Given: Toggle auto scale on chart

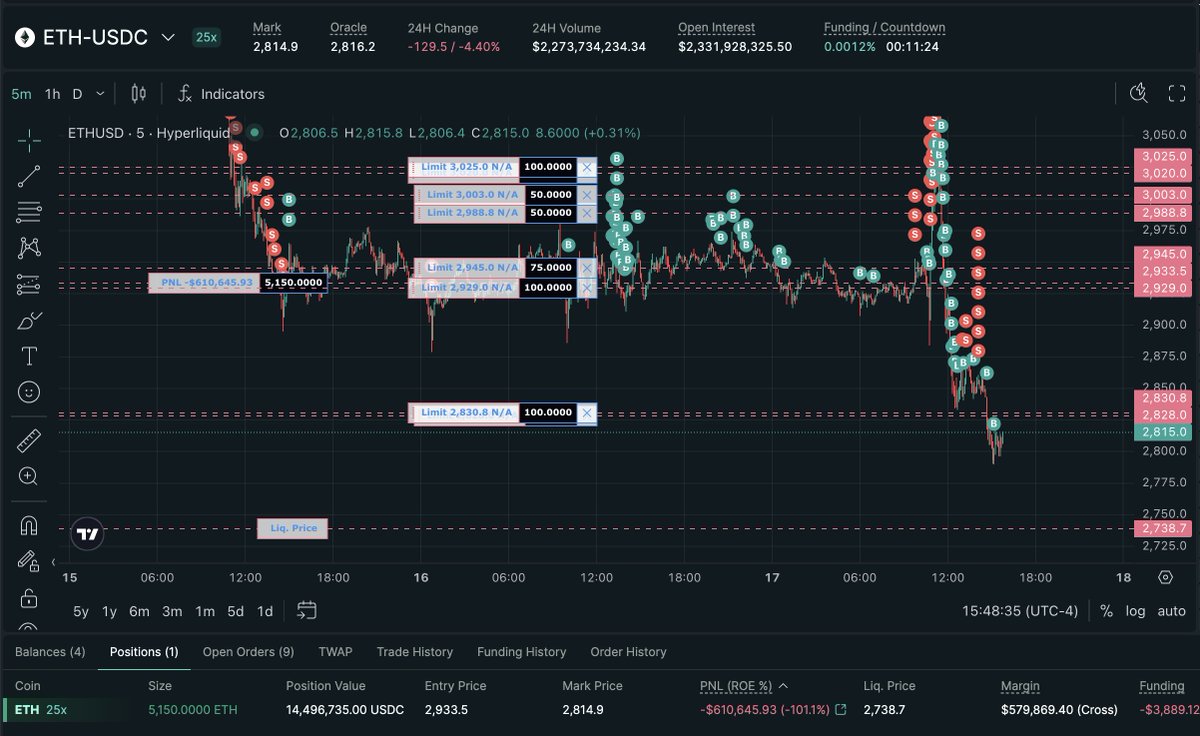Looking at the screenshot, I should coord(1171,611).
